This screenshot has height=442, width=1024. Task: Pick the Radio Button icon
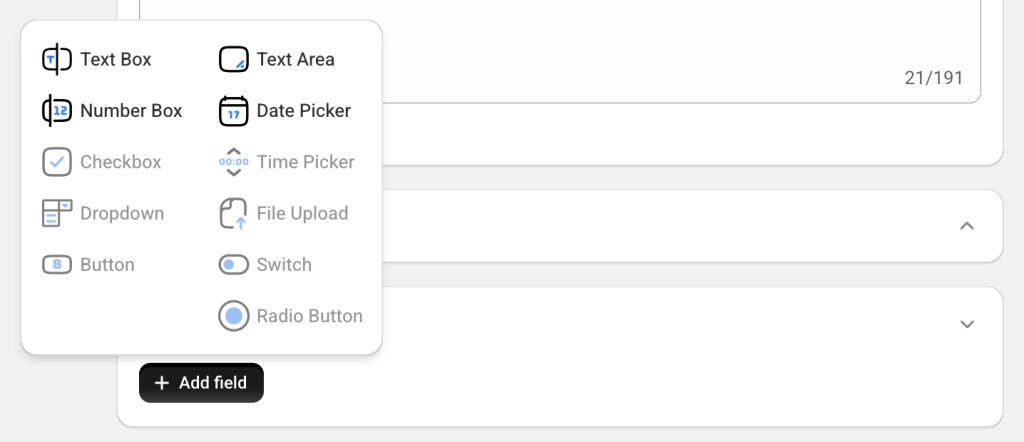tap(234, 316)
